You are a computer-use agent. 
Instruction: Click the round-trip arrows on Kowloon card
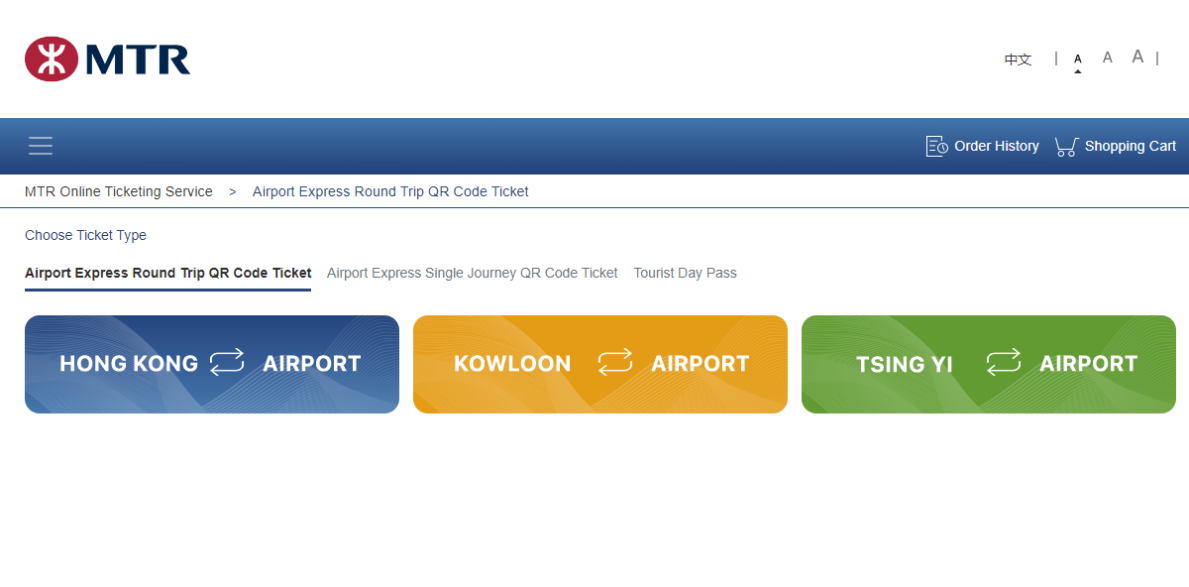coord(615,363)
